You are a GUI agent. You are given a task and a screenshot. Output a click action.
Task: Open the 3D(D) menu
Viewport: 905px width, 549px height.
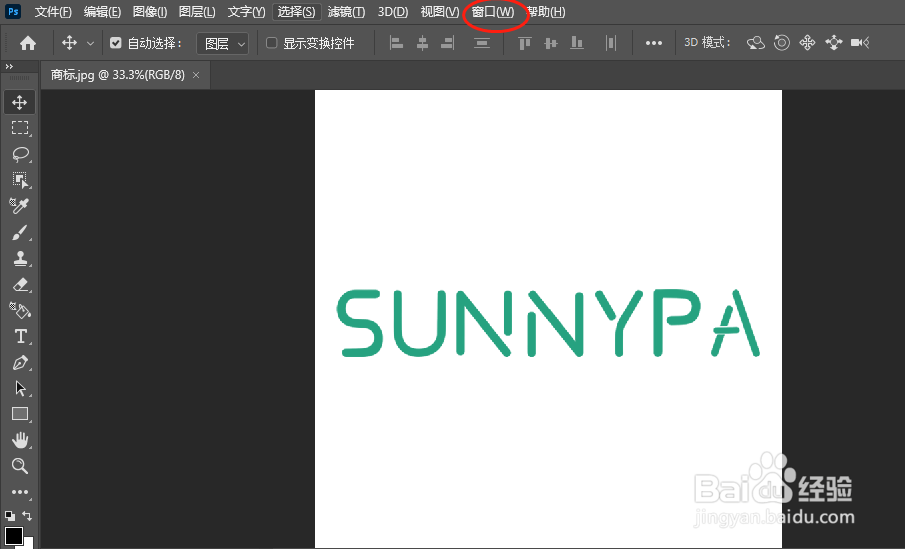click(x=392, y=12)
